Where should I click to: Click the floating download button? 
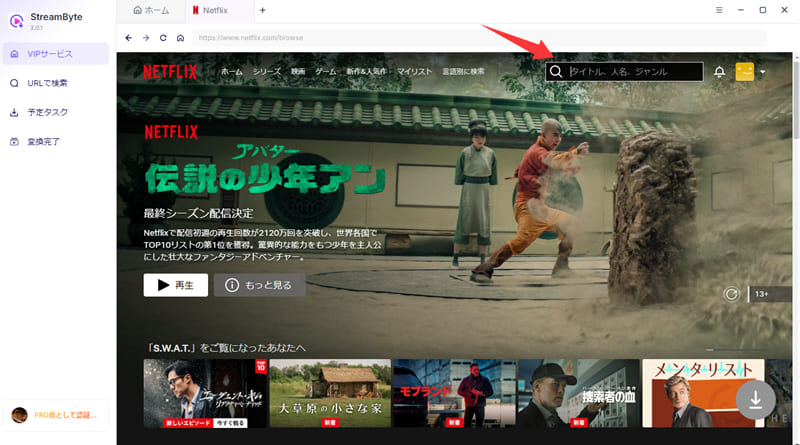[x=756, y=400]
